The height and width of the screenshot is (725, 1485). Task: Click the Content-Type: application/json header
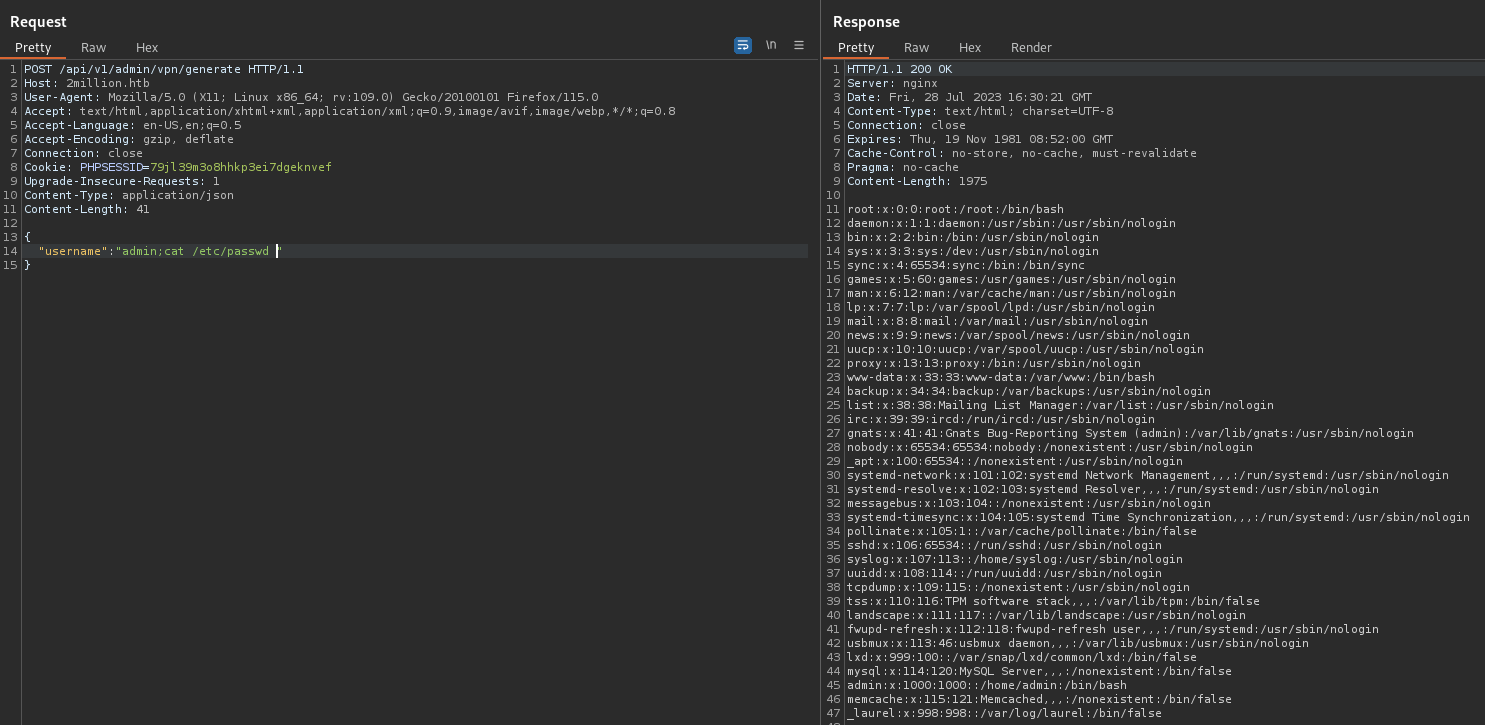tap(129, 195)
